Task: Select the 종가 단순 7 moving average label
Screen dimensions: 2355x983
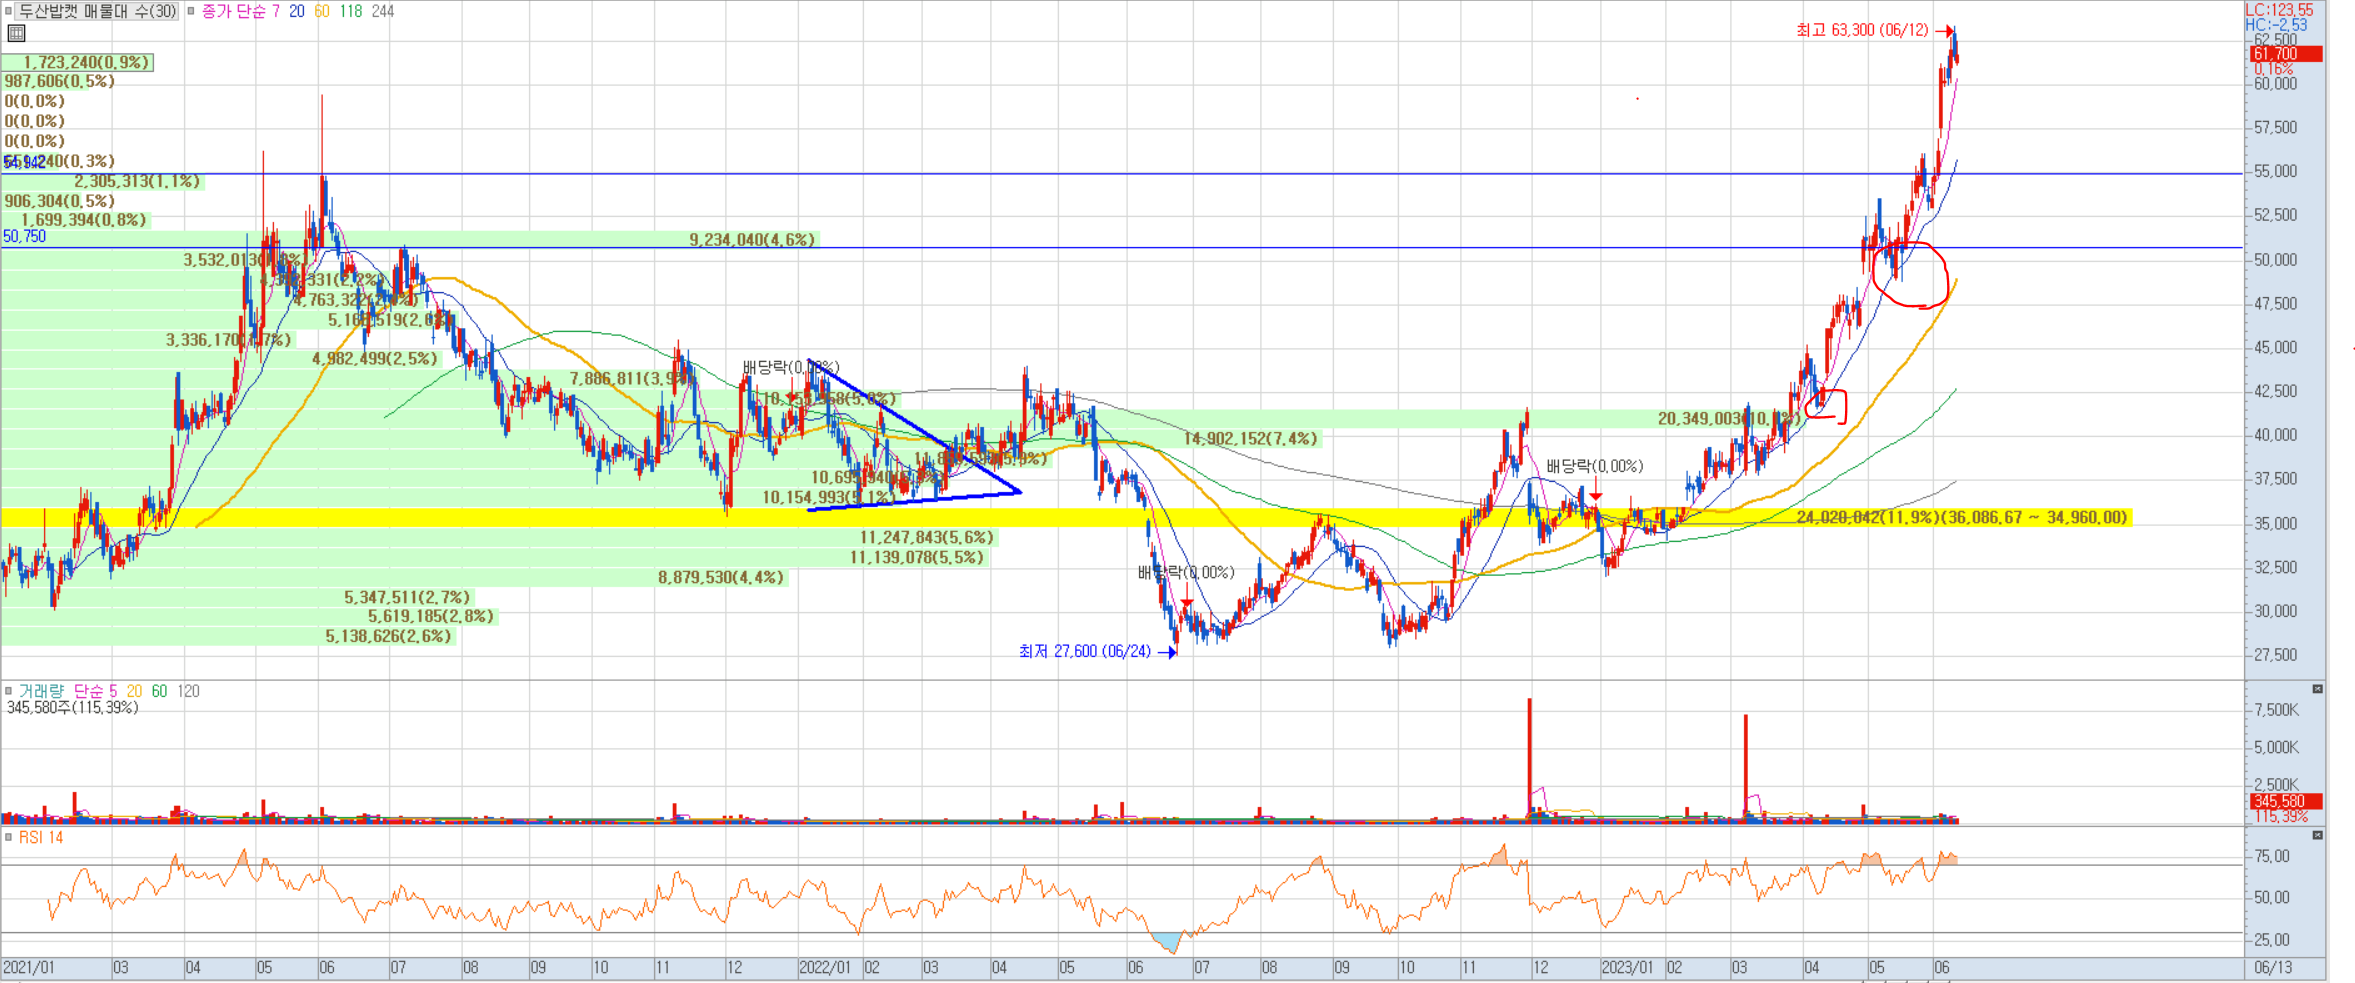Action: pyautogui.click(x=241, y=12)
